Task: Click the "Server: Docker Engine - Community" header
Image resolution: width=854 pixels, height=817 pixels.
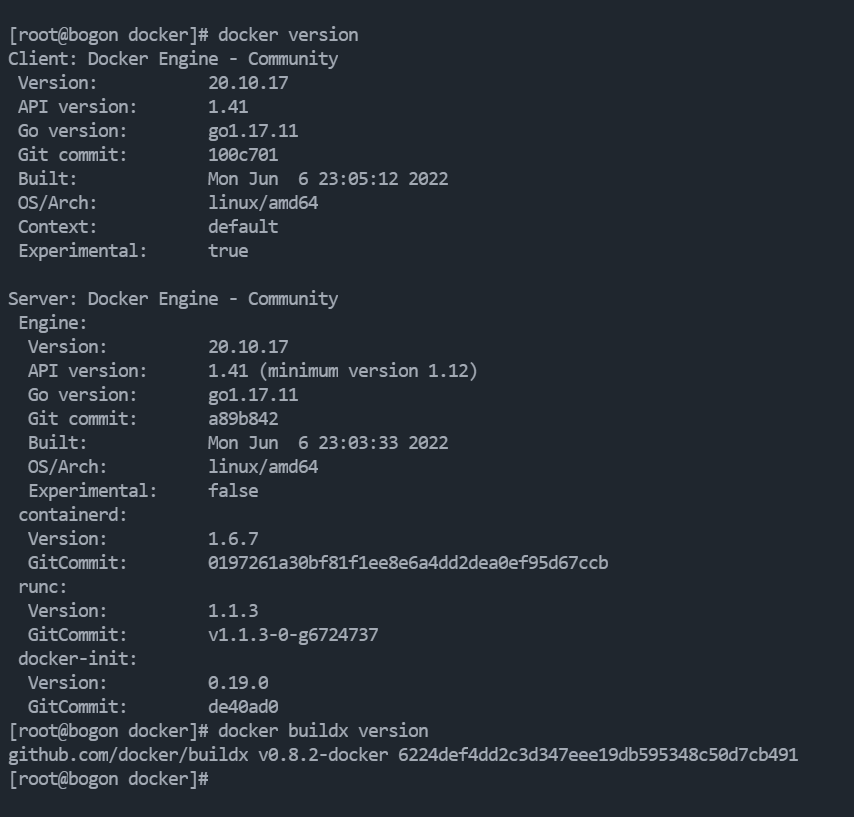Action: pos(173,298)
